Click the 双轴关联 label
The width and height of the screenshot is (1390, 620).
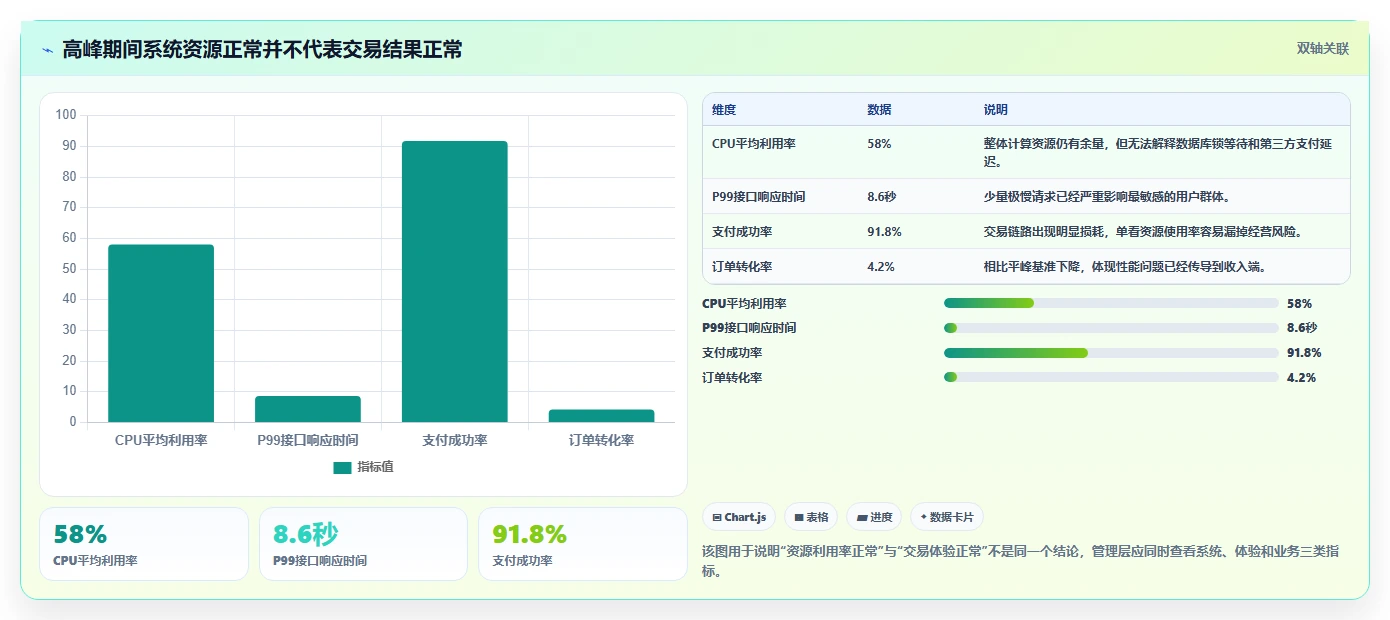pos(1322,49)
